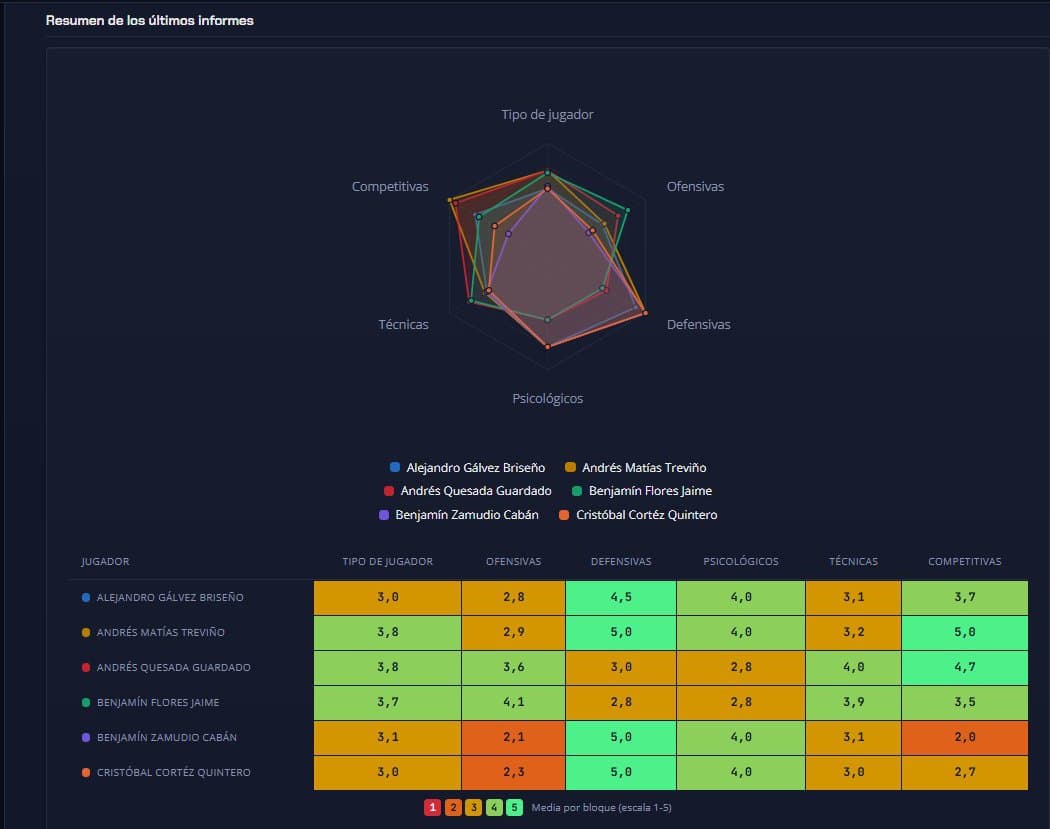The height and width of the screenshot is (829, 1050).
Task: Click radar axis label Tipo de jugador
Action: click(x=547, y=115)
